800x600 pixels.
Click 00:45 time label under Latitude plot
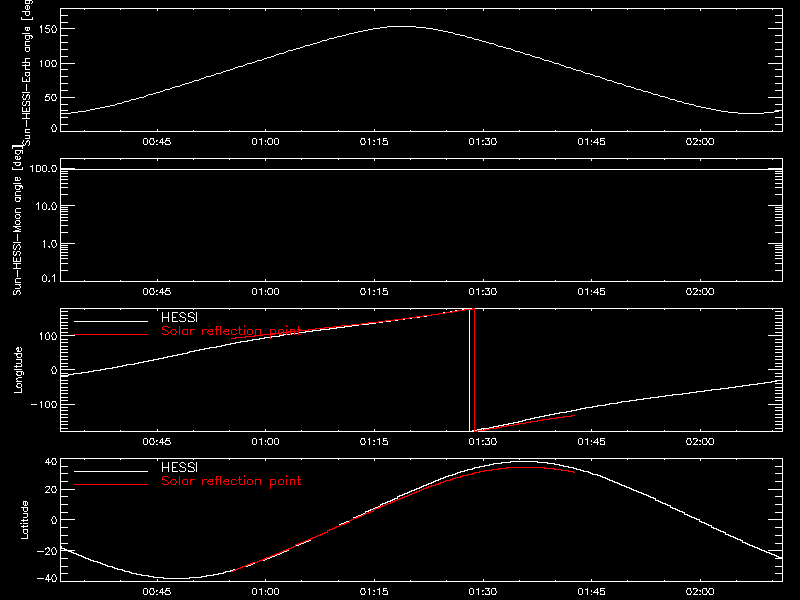point(157,591)
